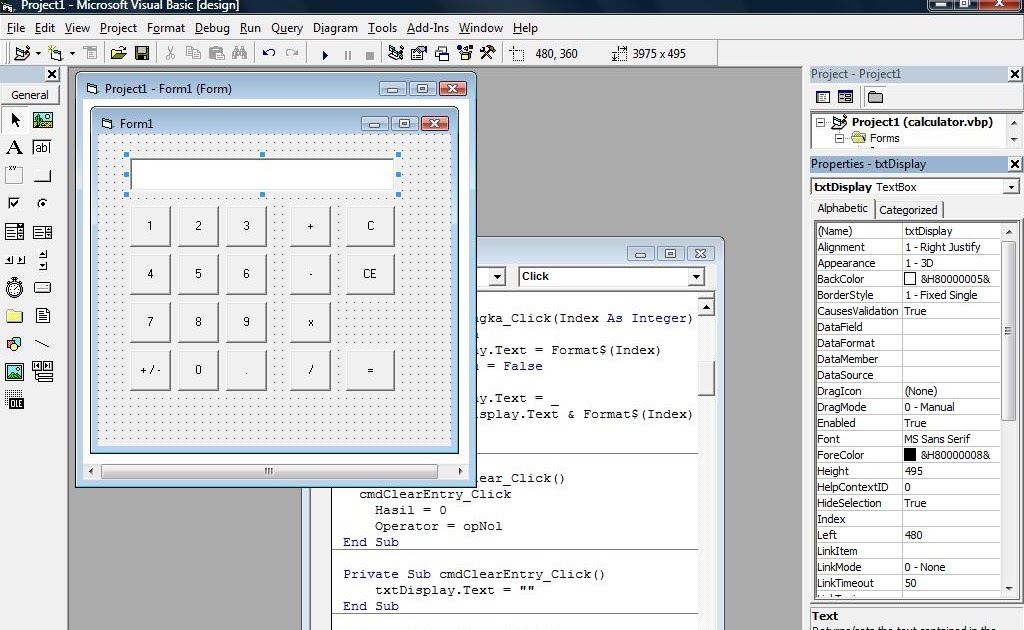Viewport: 1024px width, 630px height.
Task: Pick the CommandButton control from the toolbox
Action: (42, 175)
